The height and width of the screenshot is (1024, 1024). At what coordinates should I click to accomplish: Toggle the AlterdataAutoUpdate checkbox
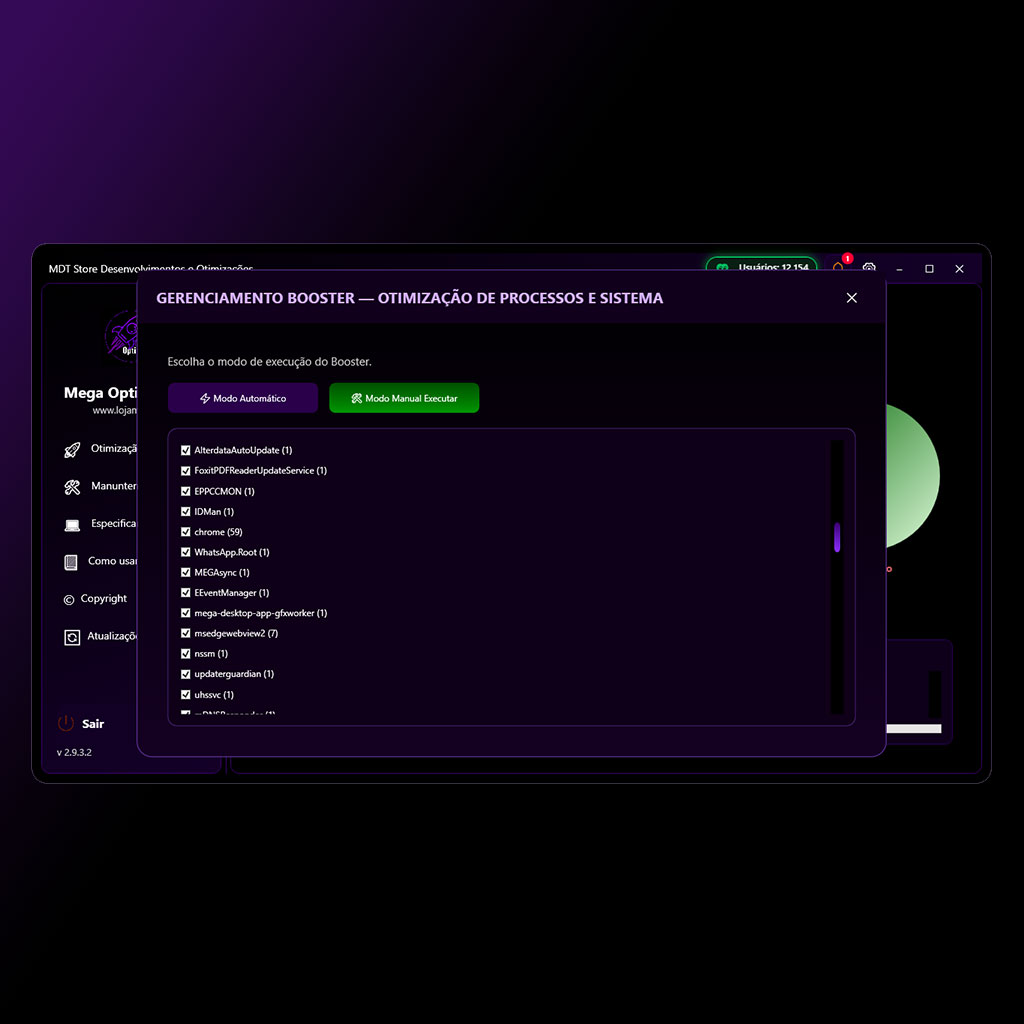point(185,450)
